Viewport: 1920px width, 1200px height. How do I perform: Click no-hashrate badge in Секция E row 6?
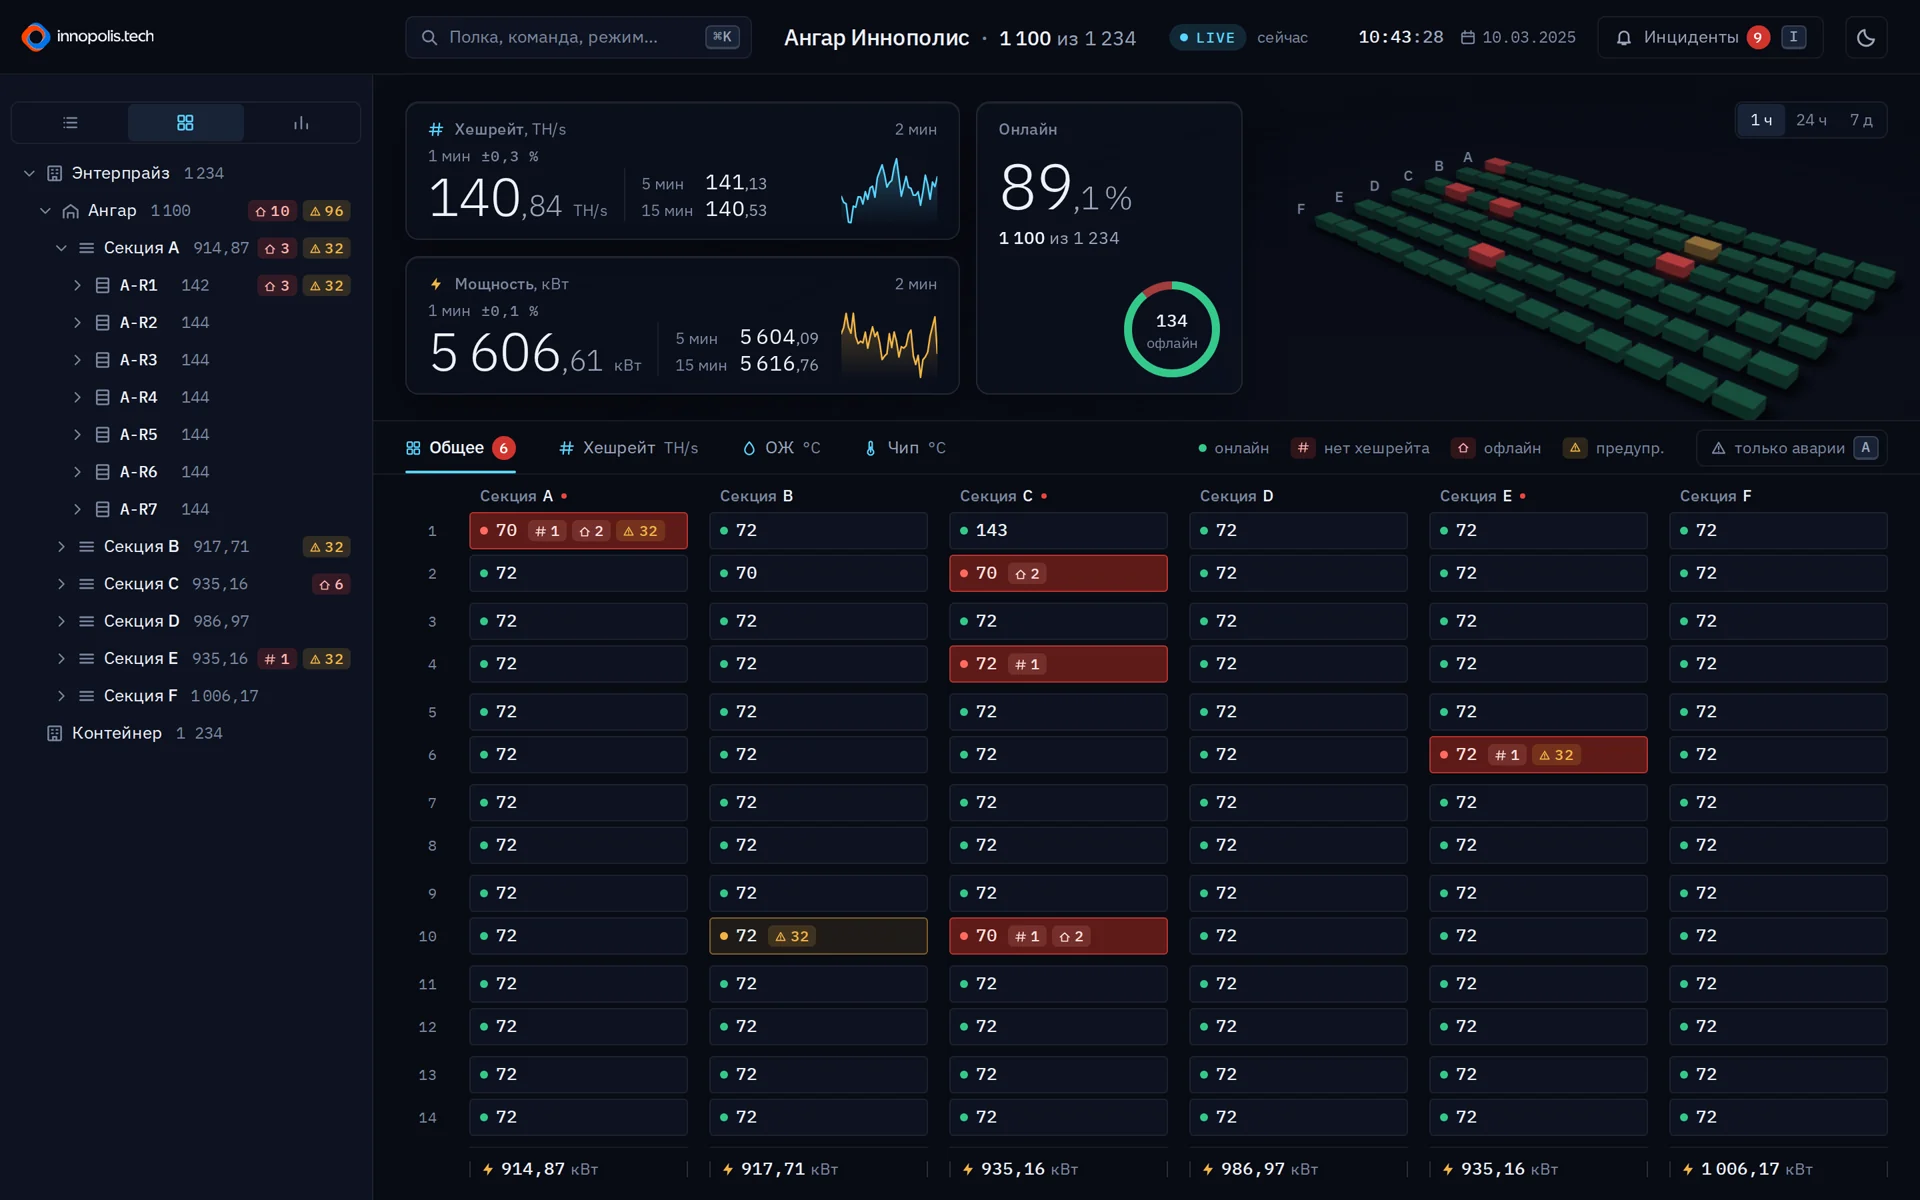[x=1507, y=755]
